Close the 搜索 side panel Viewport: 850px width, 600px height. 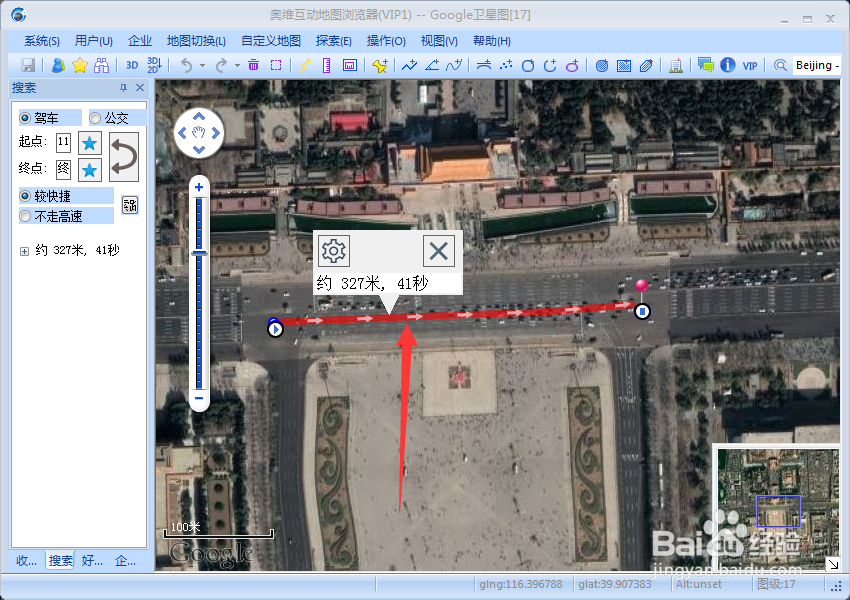[x=140, y=88]
